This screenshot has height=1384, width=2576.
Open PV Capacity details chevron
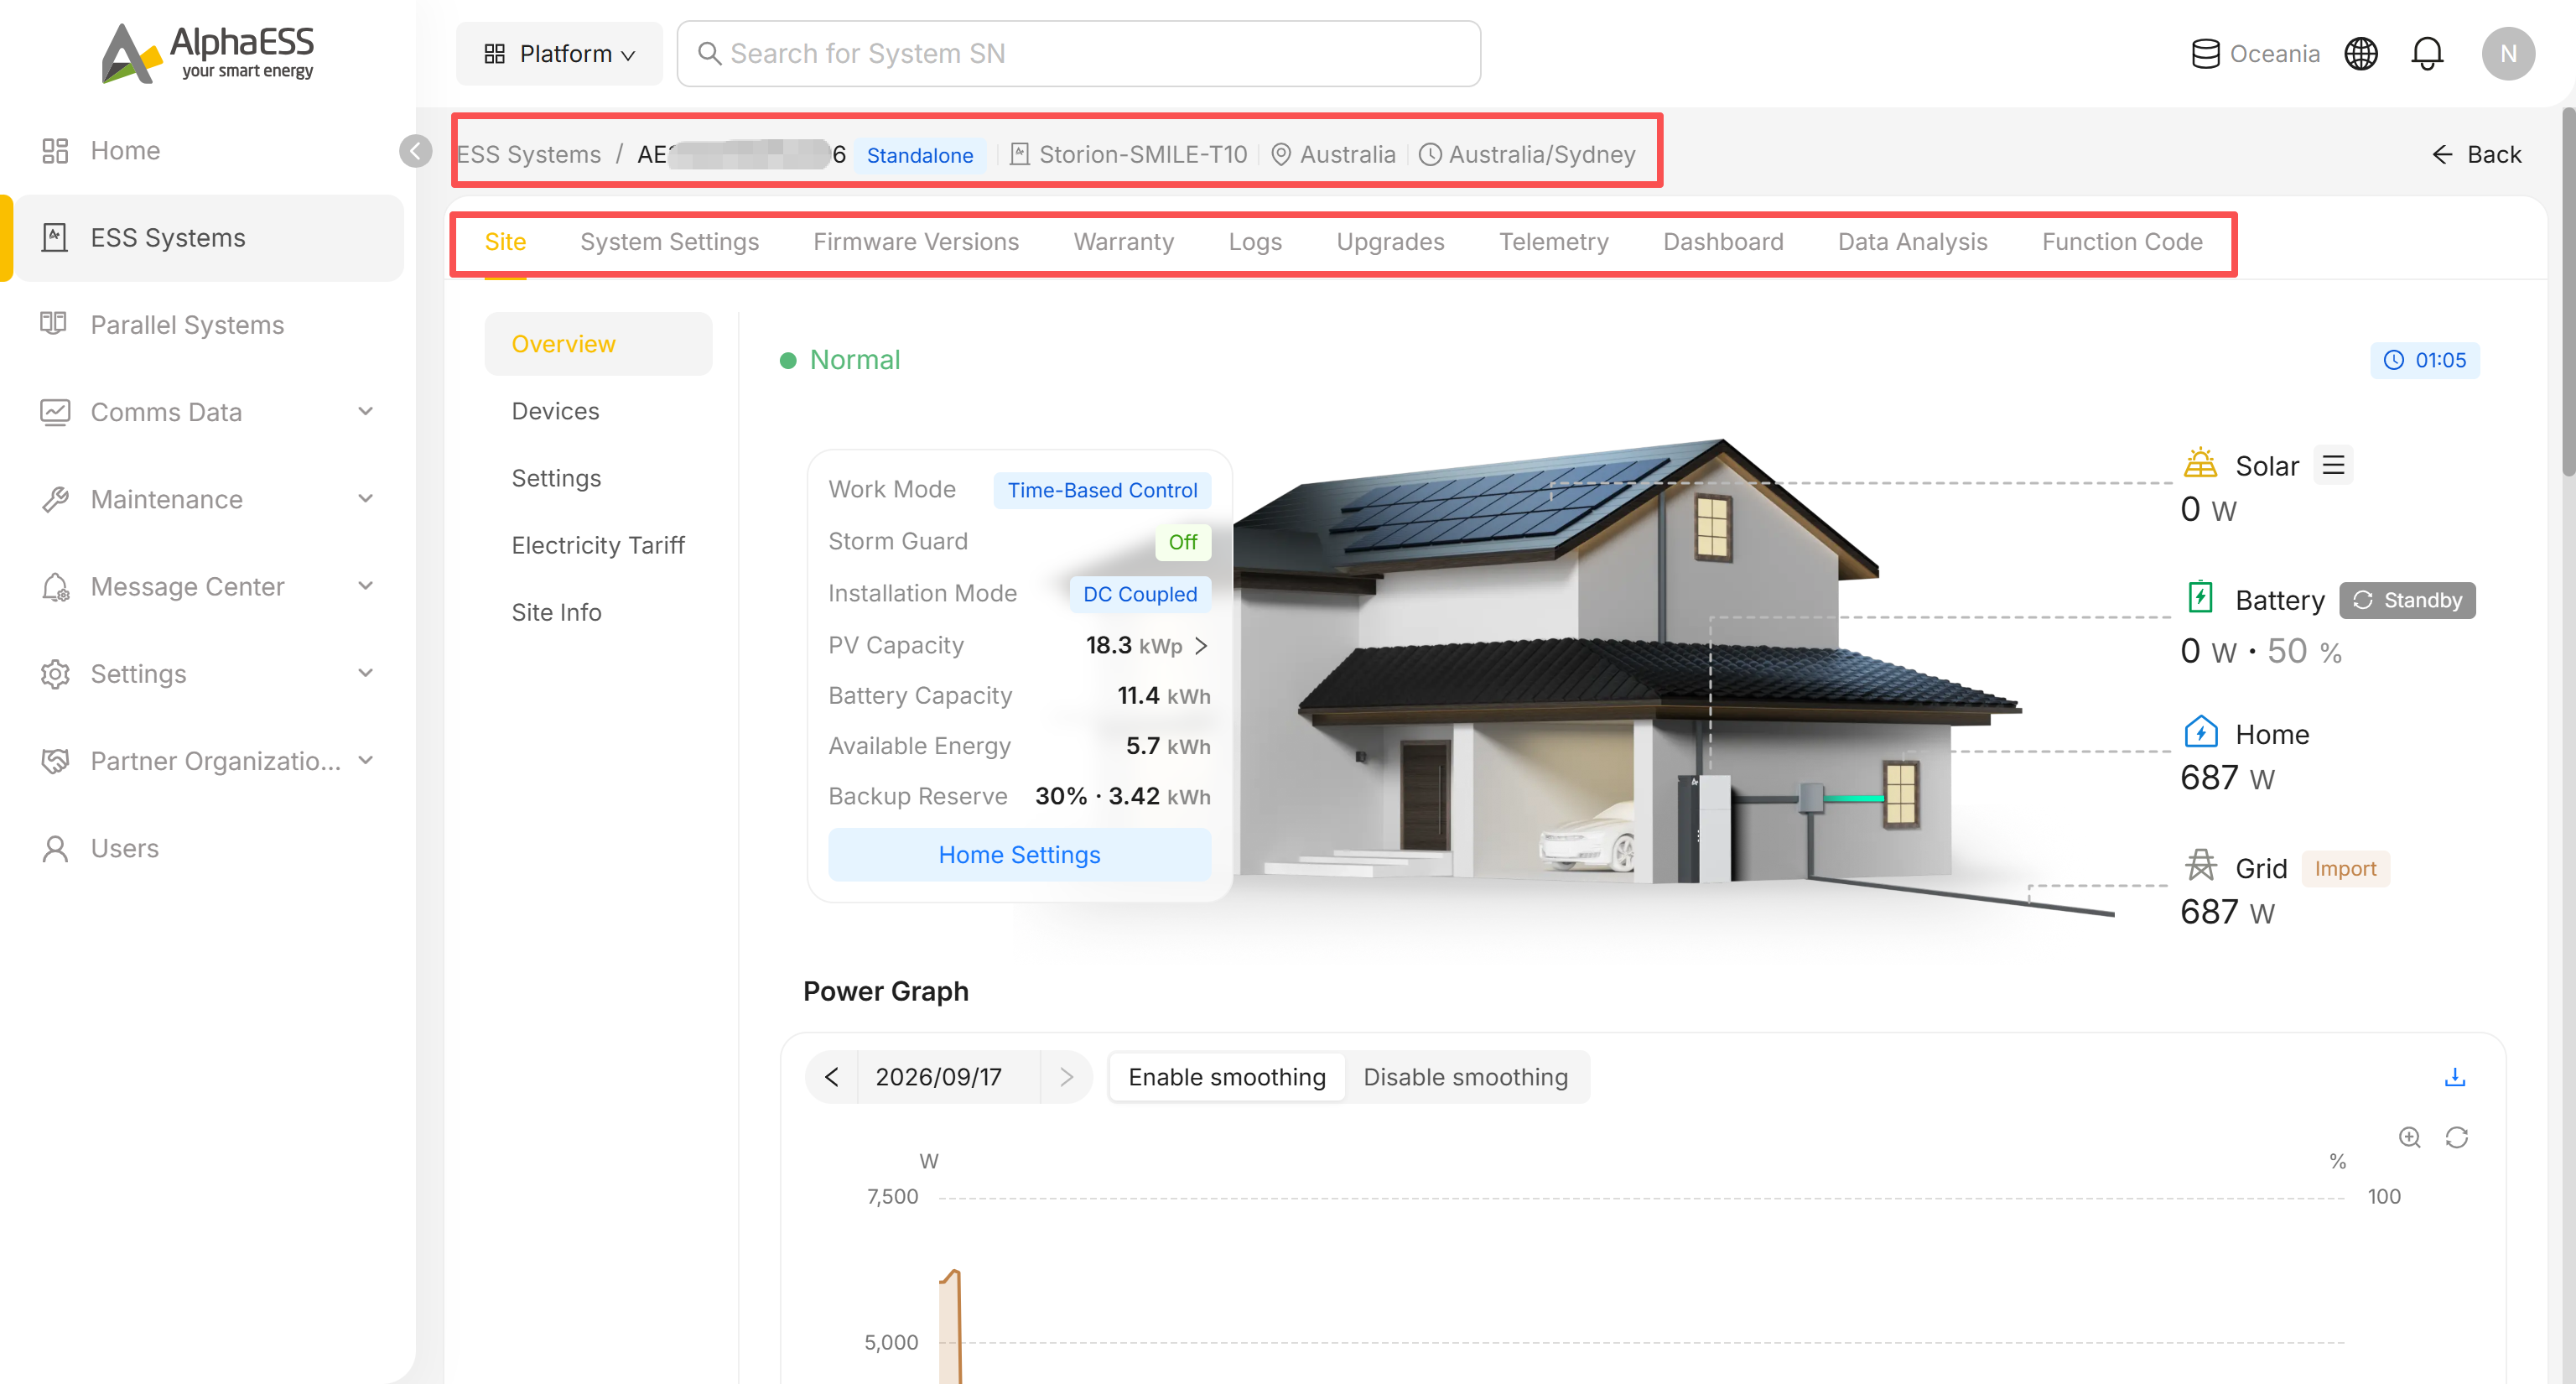[x=1201, y=646]
